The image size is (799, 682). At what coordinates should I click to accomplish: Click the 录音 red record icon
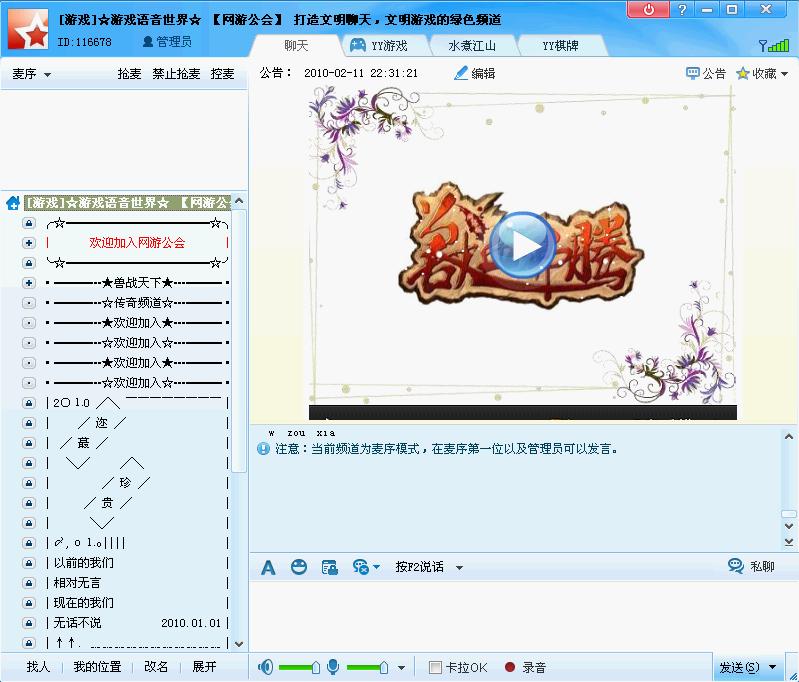[x=510, y=667]
